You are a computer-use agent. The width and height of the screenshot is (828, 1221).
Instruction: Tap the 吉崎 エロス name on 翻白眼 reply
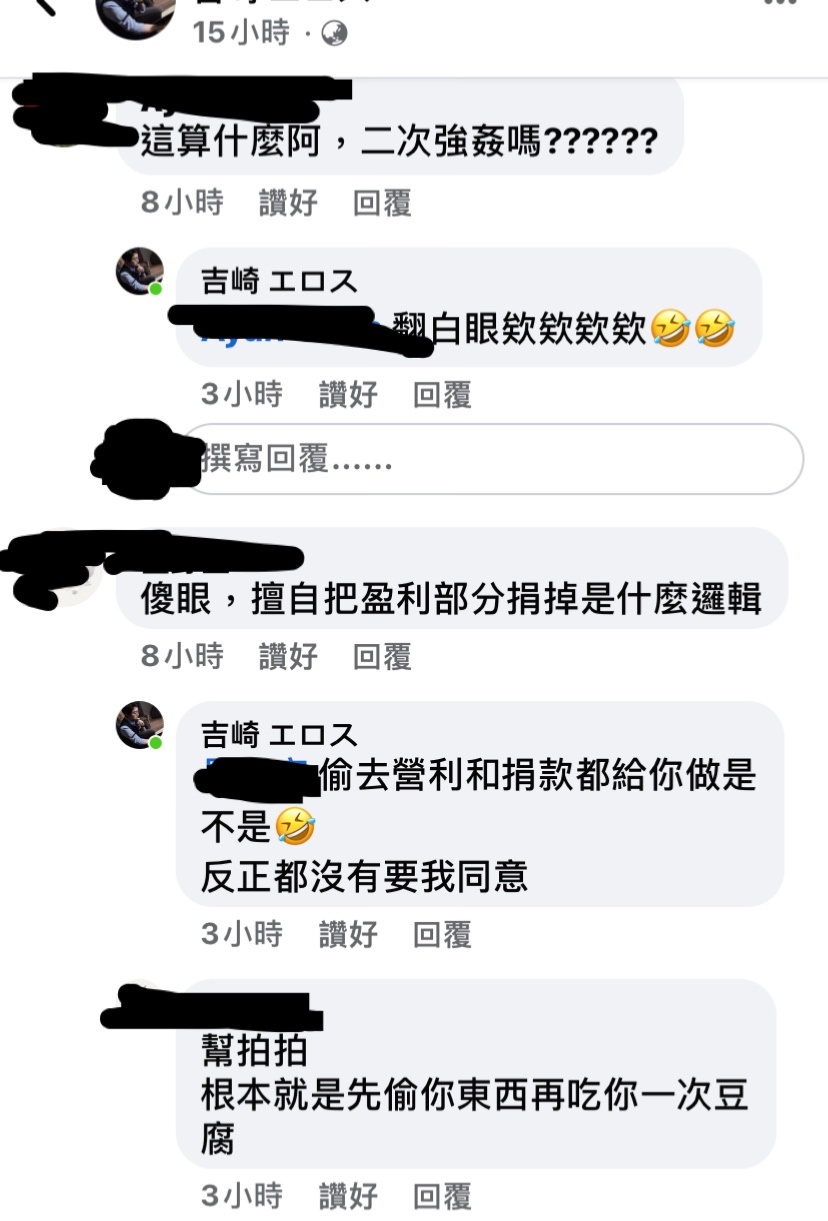click(x=279, y=281)
